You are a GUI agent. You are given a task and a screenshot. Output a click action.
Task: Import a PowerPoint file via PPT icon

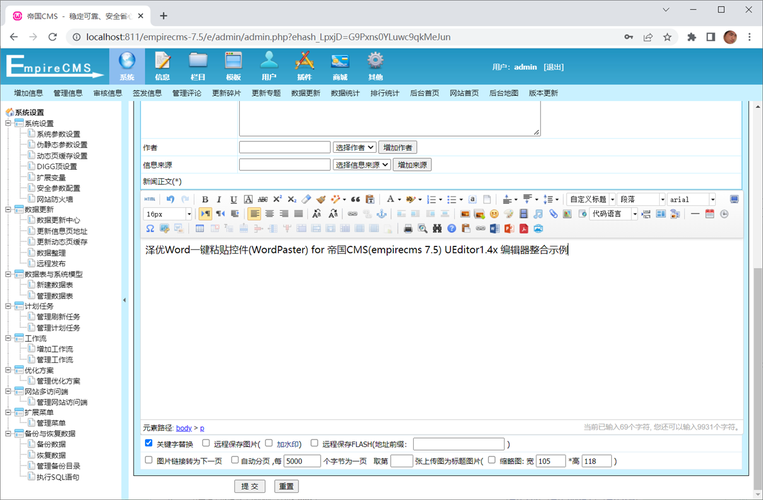coord(509,229)
